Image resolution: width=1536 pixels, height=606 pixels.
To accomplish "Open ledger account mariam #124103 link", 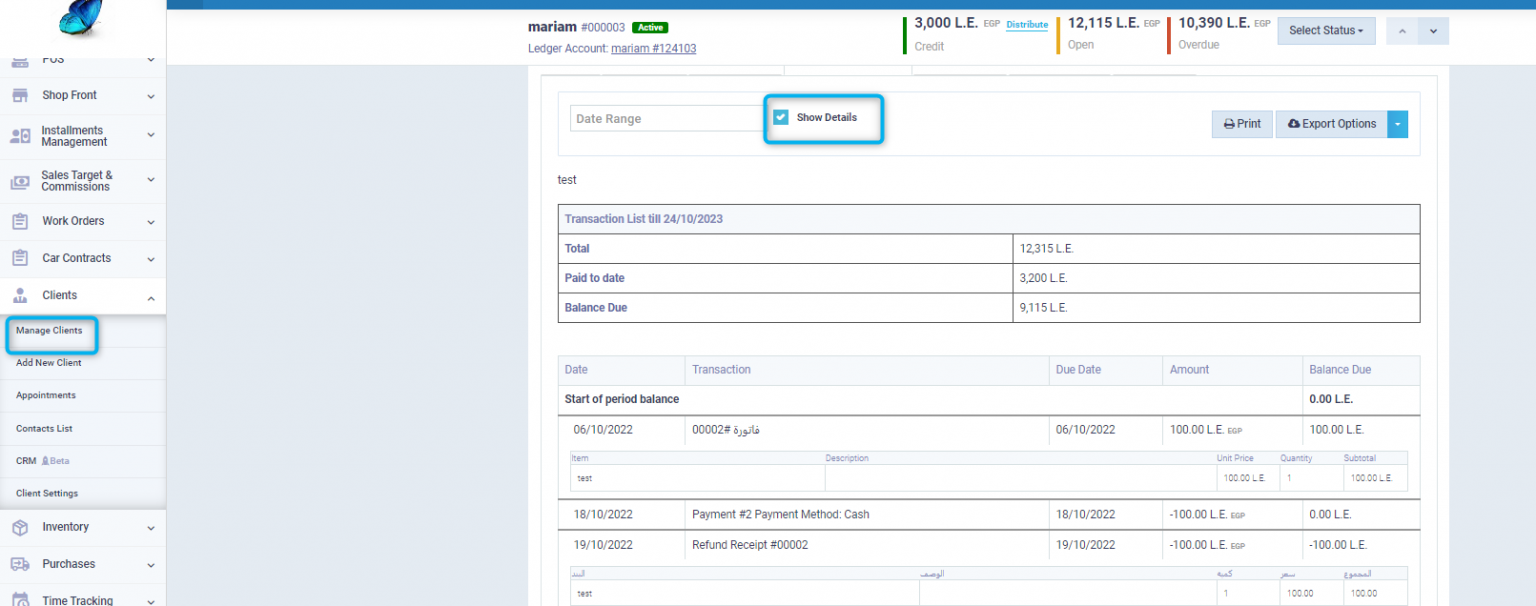I will point(654,48).
